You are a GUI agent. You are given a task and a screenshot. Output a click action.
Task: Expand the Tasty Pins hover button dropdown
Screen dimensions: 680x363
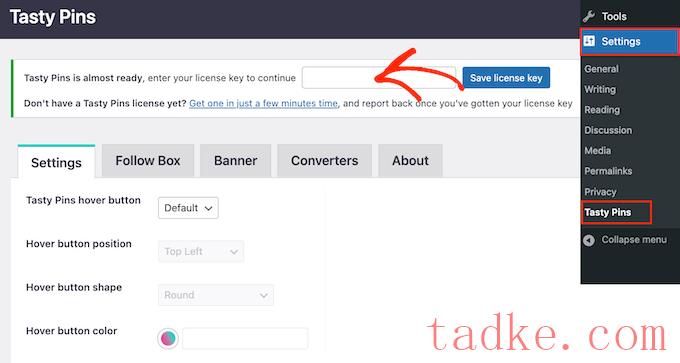click(x=188, y=208)
